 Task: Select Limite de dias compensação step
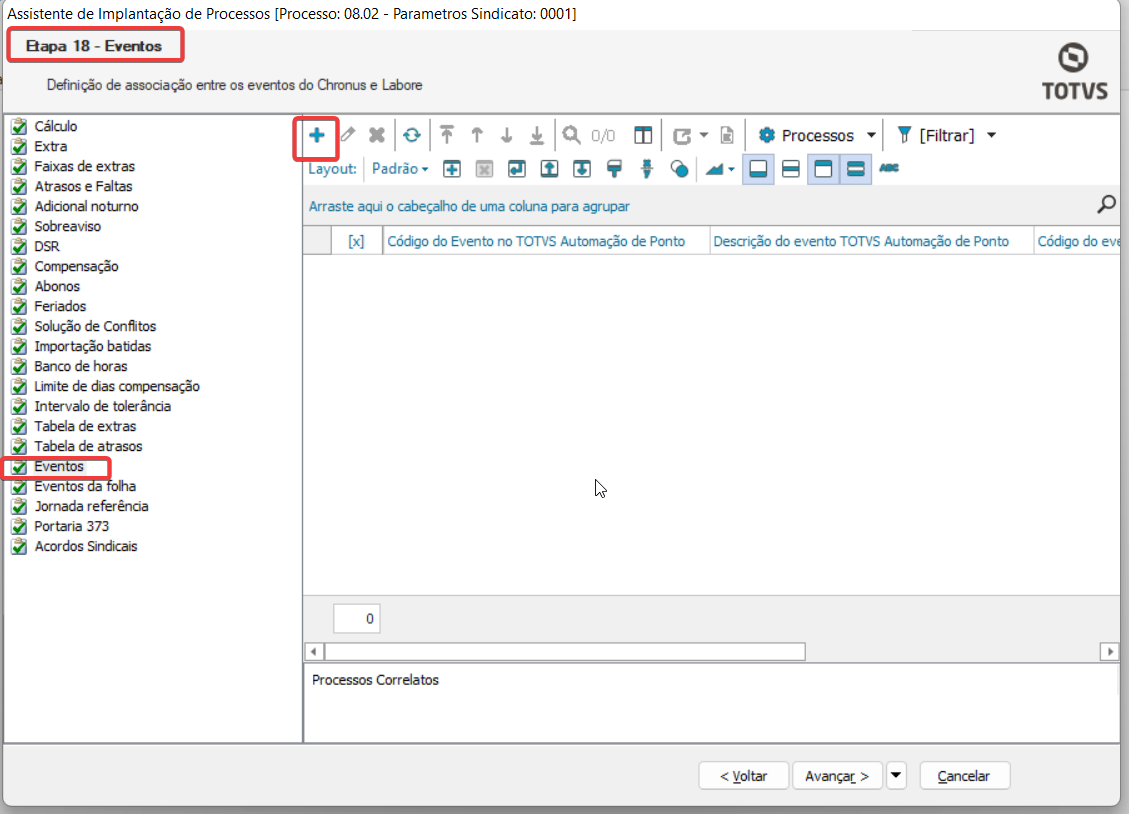[x=117, y=386]
